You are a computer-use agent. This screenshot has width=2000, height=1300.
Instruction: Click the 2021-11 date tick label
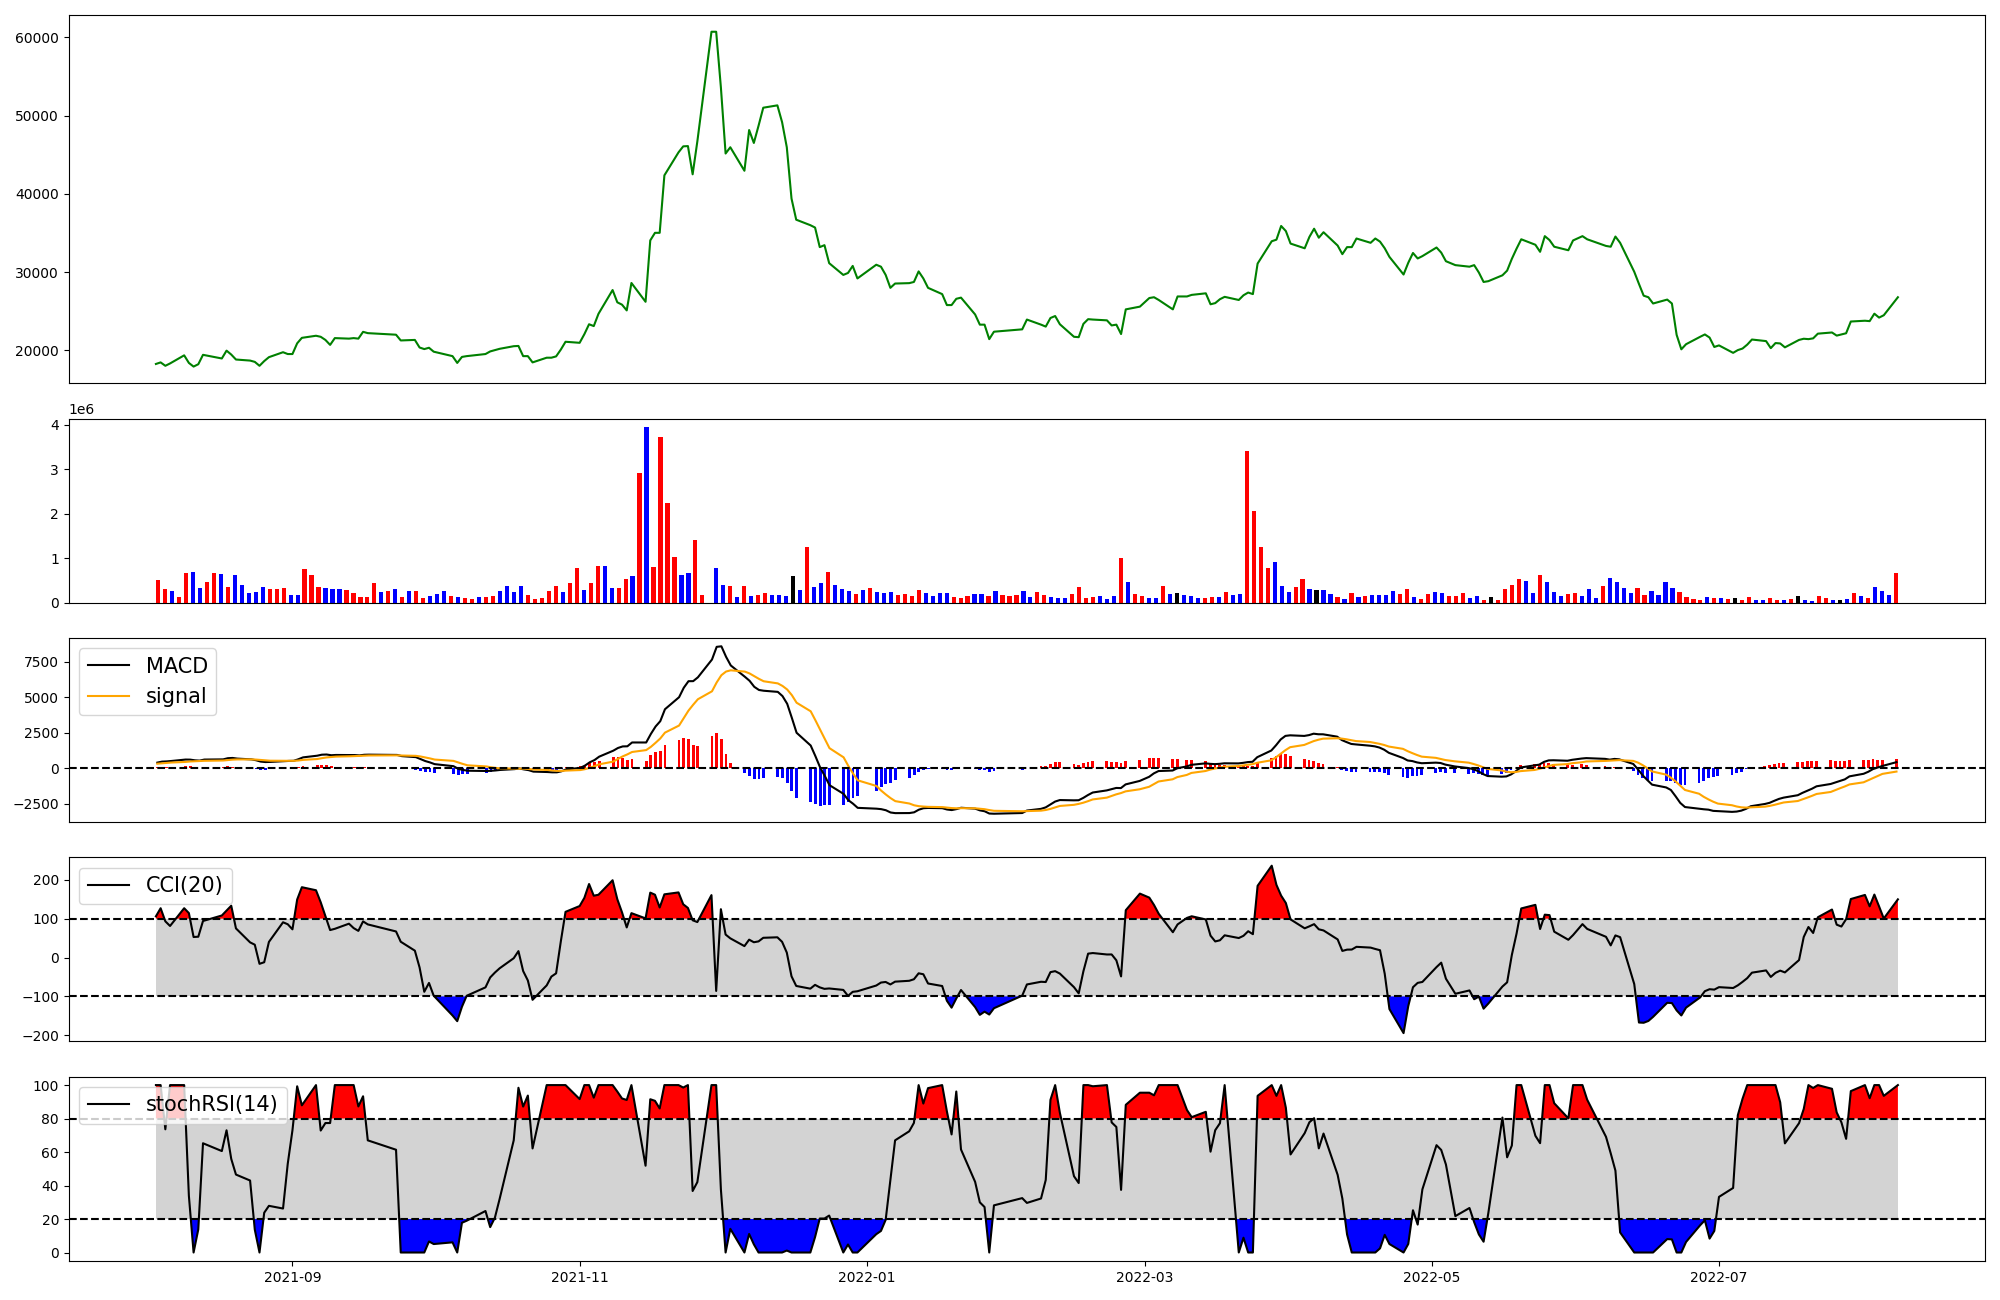(x=580, y=1277)
